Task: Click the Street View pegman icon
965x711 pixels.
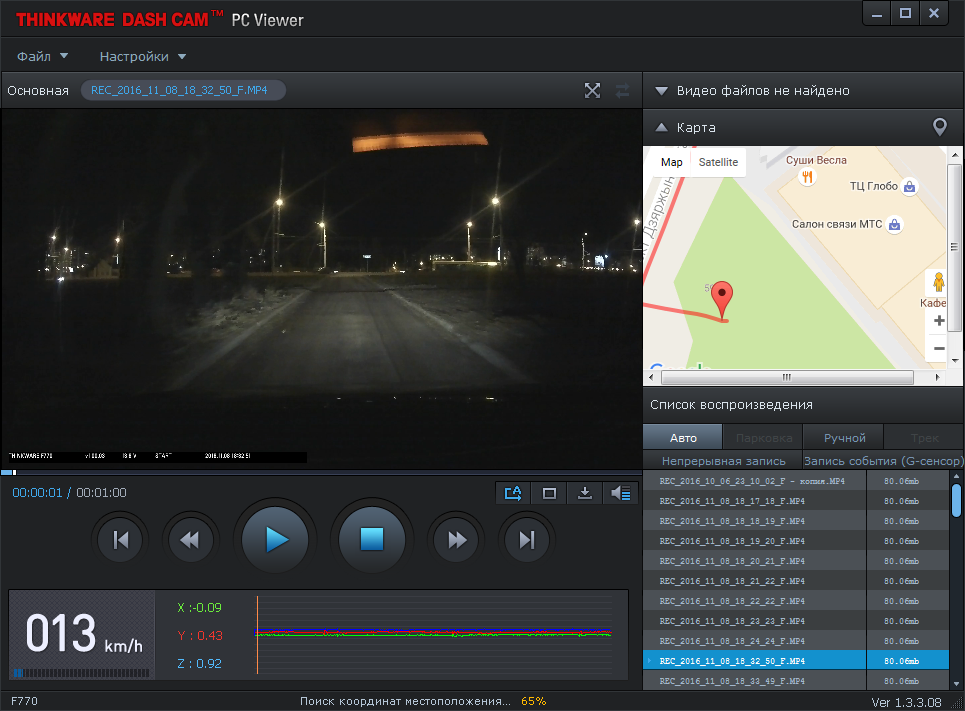Action: [938, 282]
